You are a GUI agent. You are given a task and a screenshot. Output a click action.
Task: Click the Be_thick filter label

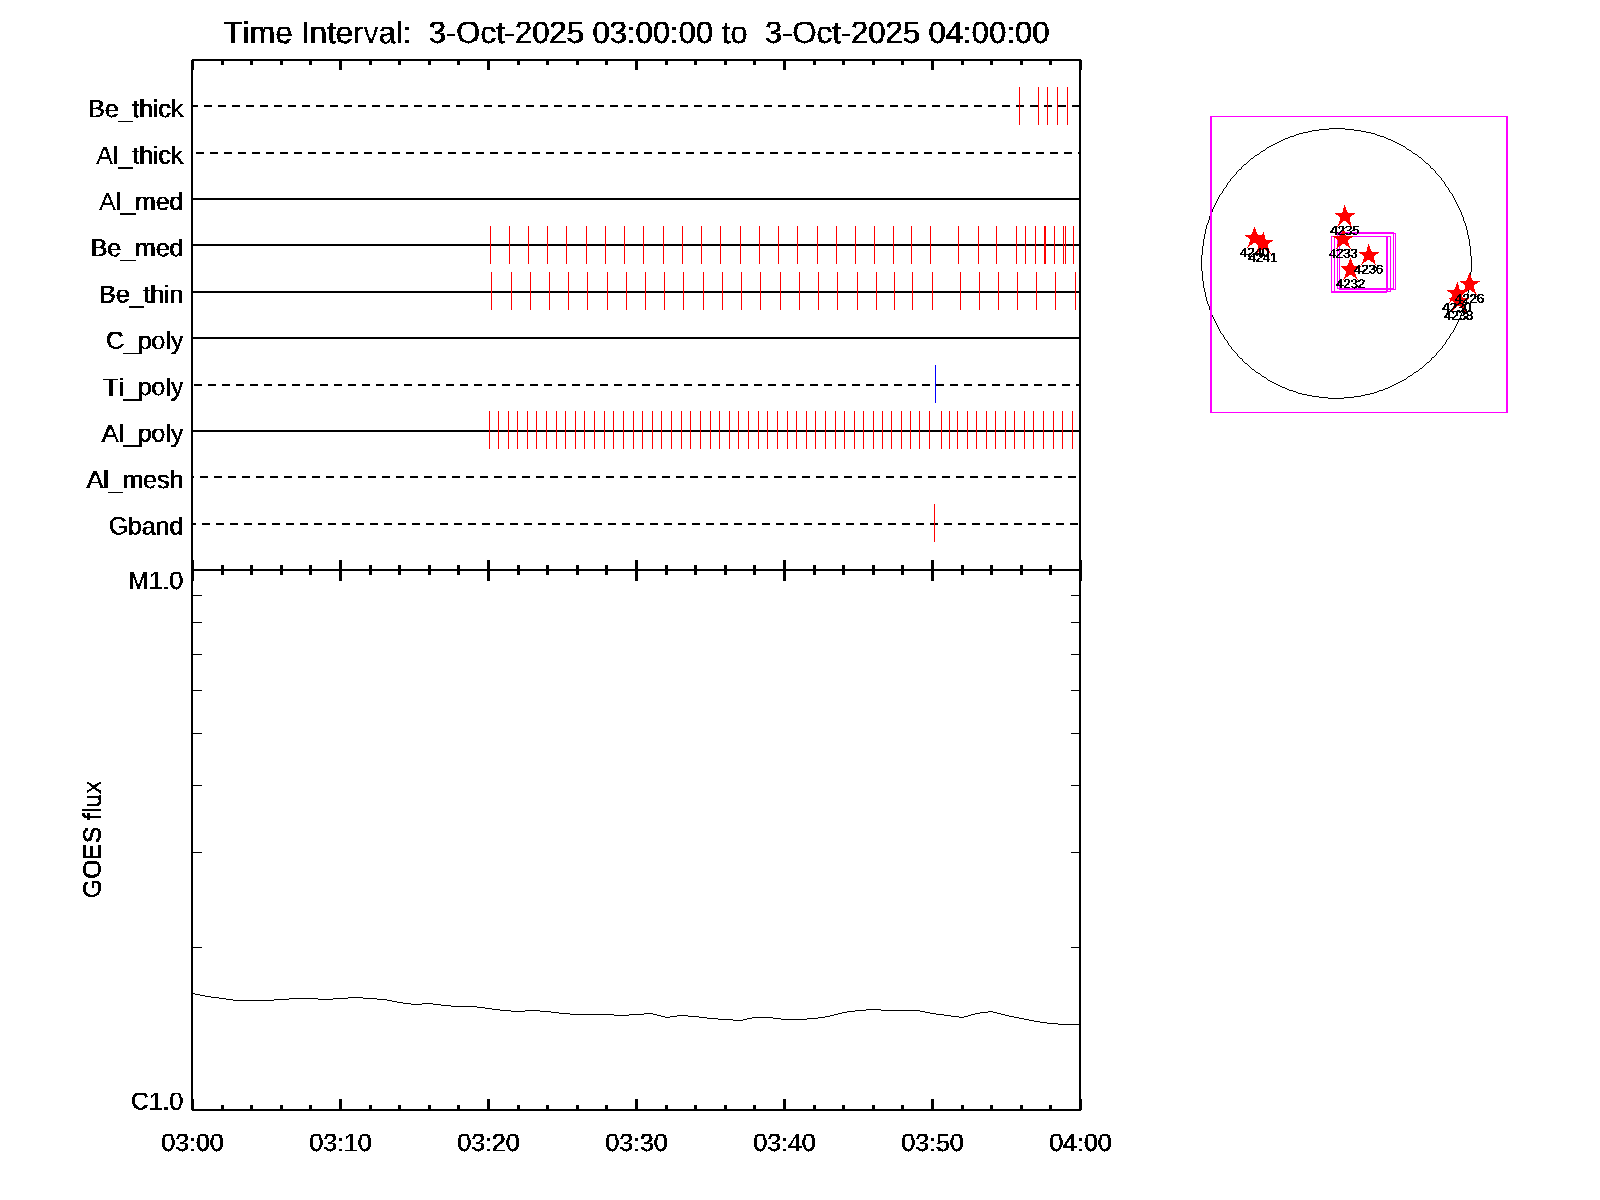[x=136, y=109]
